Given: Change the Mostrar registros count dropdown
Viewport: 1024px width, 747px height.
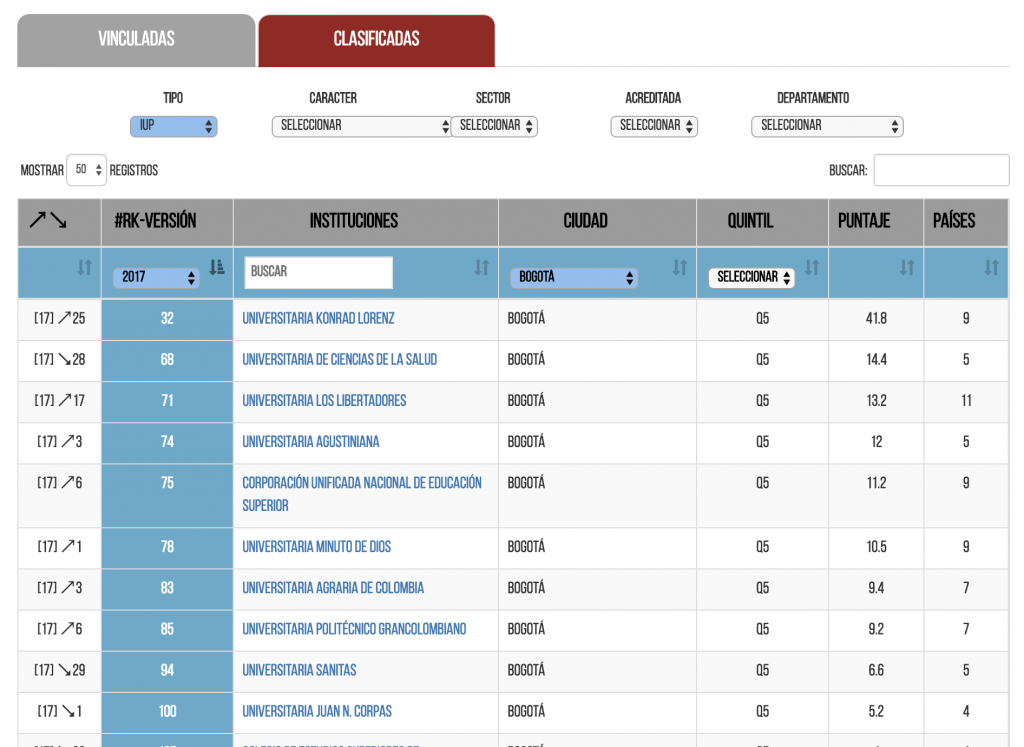Looking at the screenshot, I should tap(86, 170).
